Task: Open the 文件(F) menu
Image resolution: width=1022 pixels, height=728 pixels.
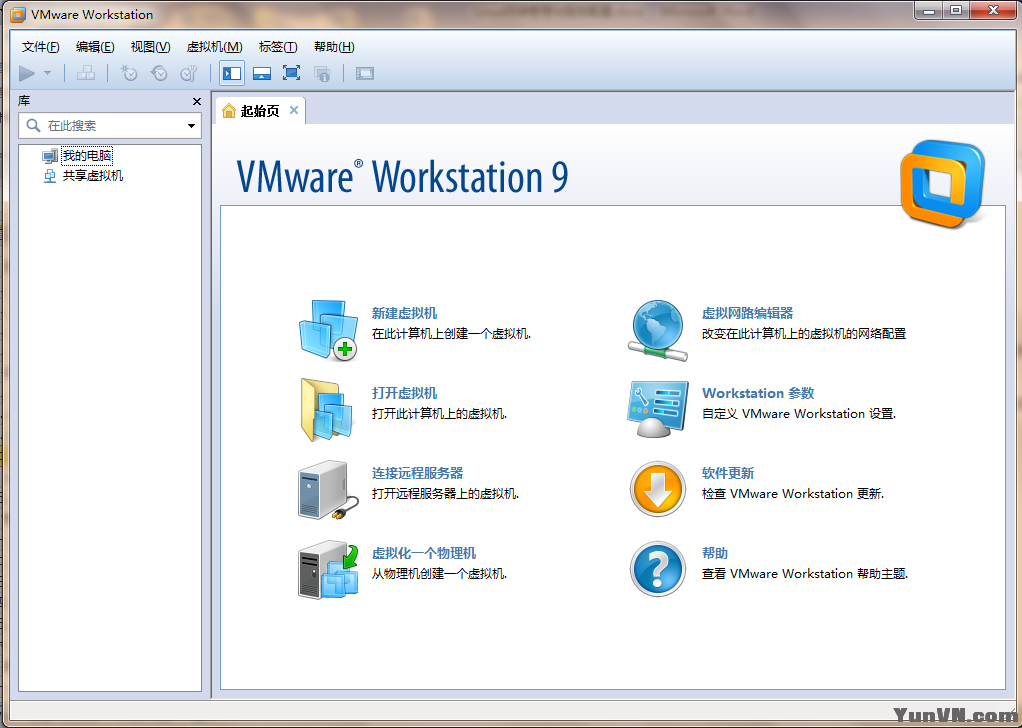Action: [40, 47]
